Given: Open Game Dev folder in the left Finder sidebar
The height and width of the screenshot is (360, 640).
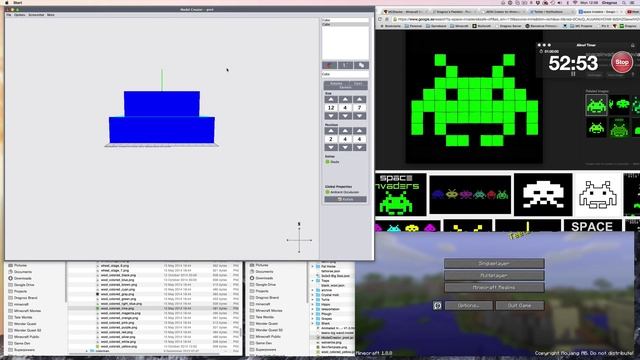Looking at the screenshot, I should coord(19,343).
